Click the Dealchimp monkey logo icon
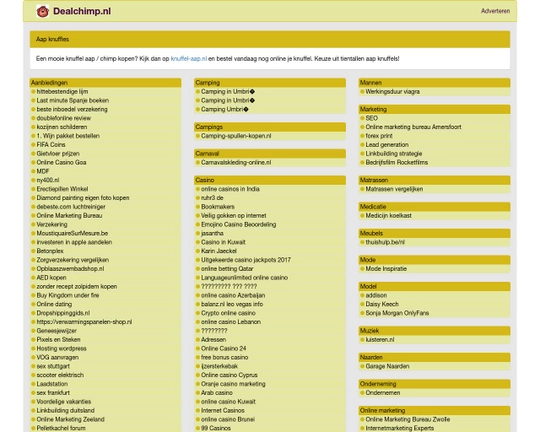 43,11
